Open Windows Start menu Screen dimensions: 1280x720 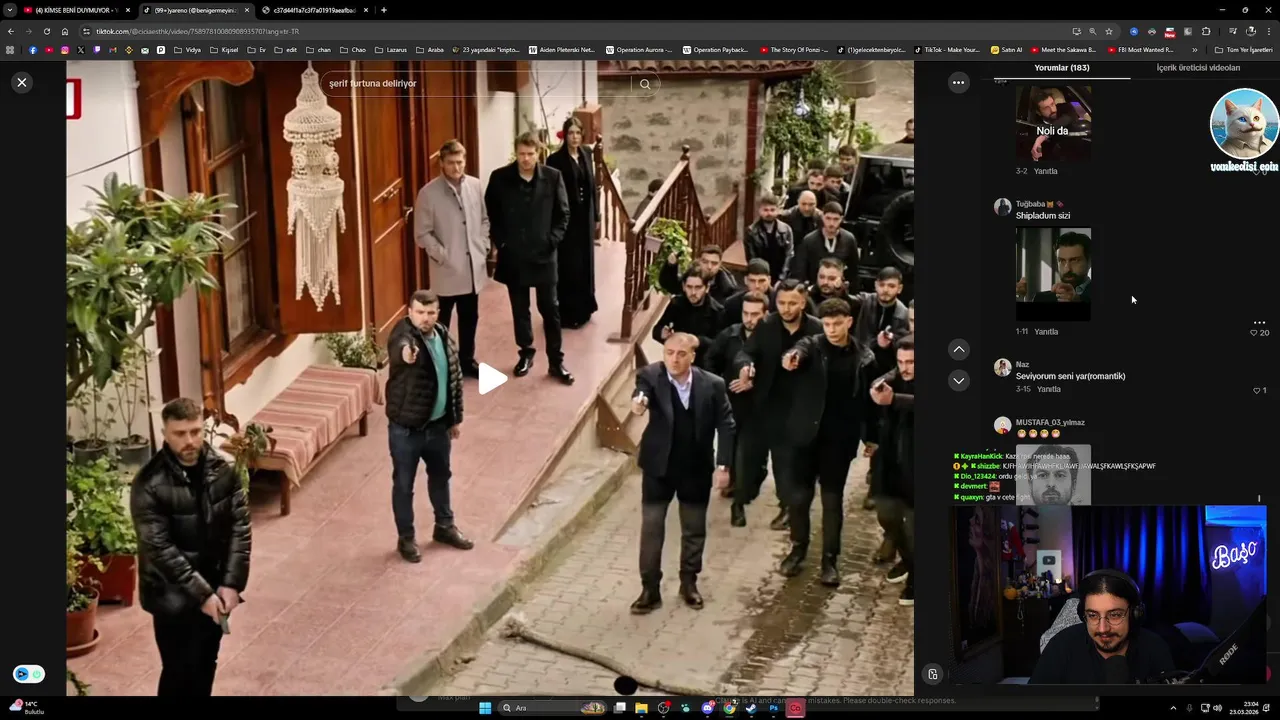pos(485,708)
